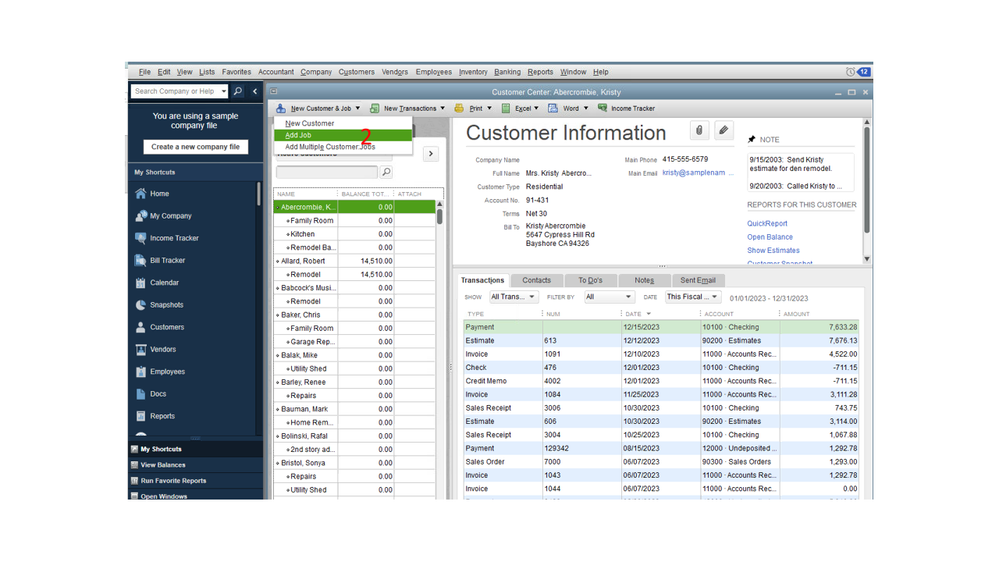Viewport: 999px width, 562px height.
Task: Open the Reports shortcut in sidebar
Action: (x=162, y=417)
